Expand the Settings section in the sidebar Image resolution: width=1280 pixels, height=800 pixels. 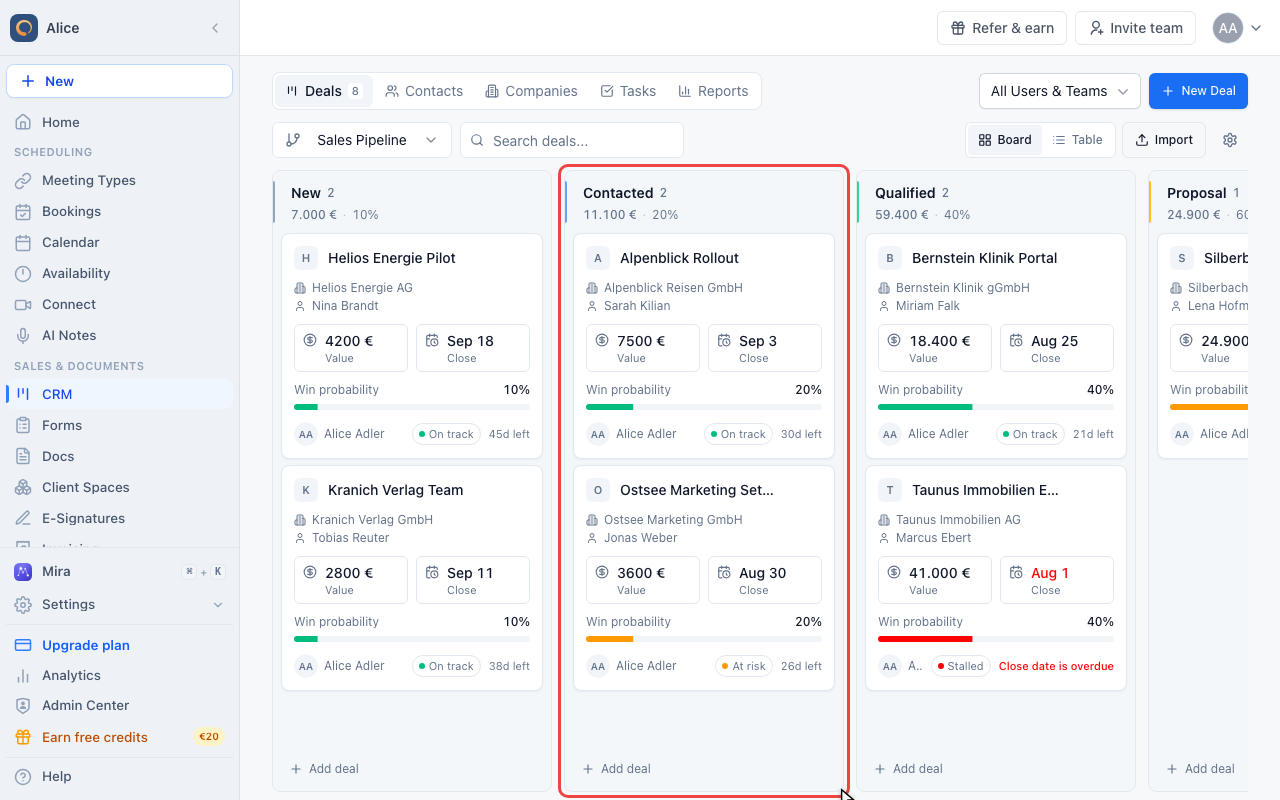click(x=119, y=604)
